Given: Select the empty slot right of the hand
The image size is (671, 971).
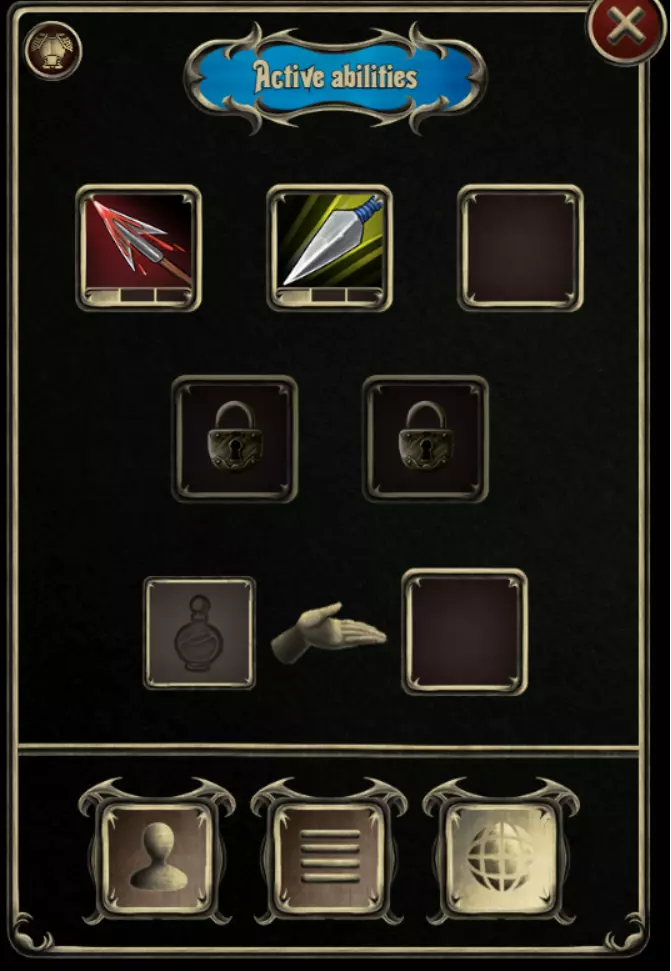Looking at the screenshot, I should (465, 632).
